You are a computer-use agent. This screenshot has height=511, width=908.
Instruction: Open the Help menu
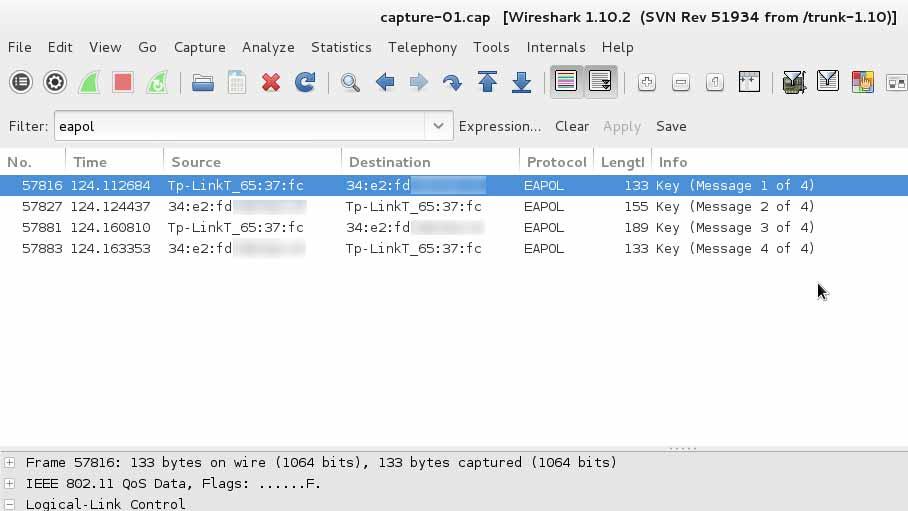pyautogui.click(x=617, y=48)
